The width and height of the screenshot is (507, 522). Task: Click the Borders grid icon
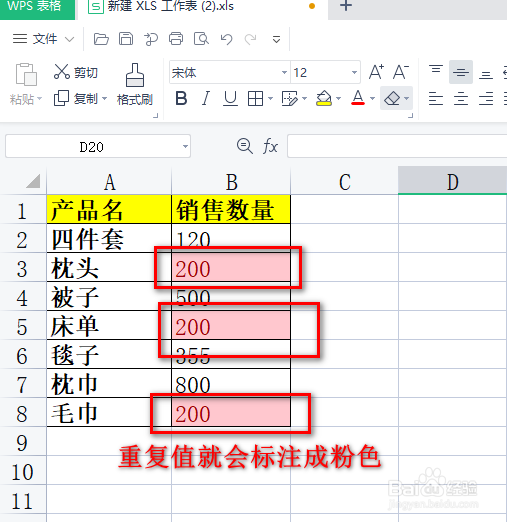tap(256, 99)
